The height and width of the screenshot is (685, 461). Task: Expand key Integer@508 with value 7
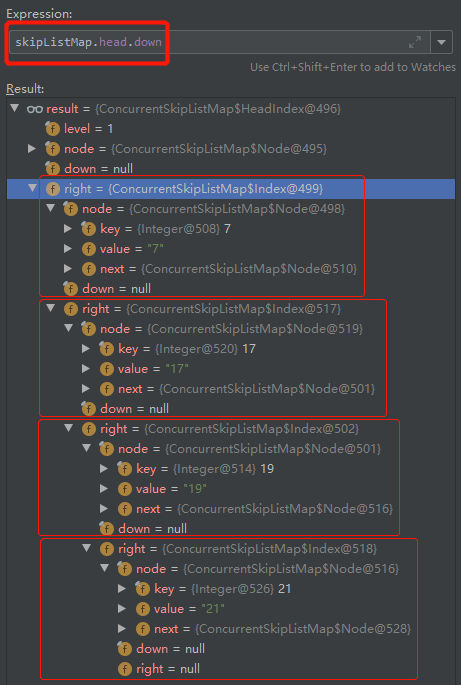[x=68, y=228]
